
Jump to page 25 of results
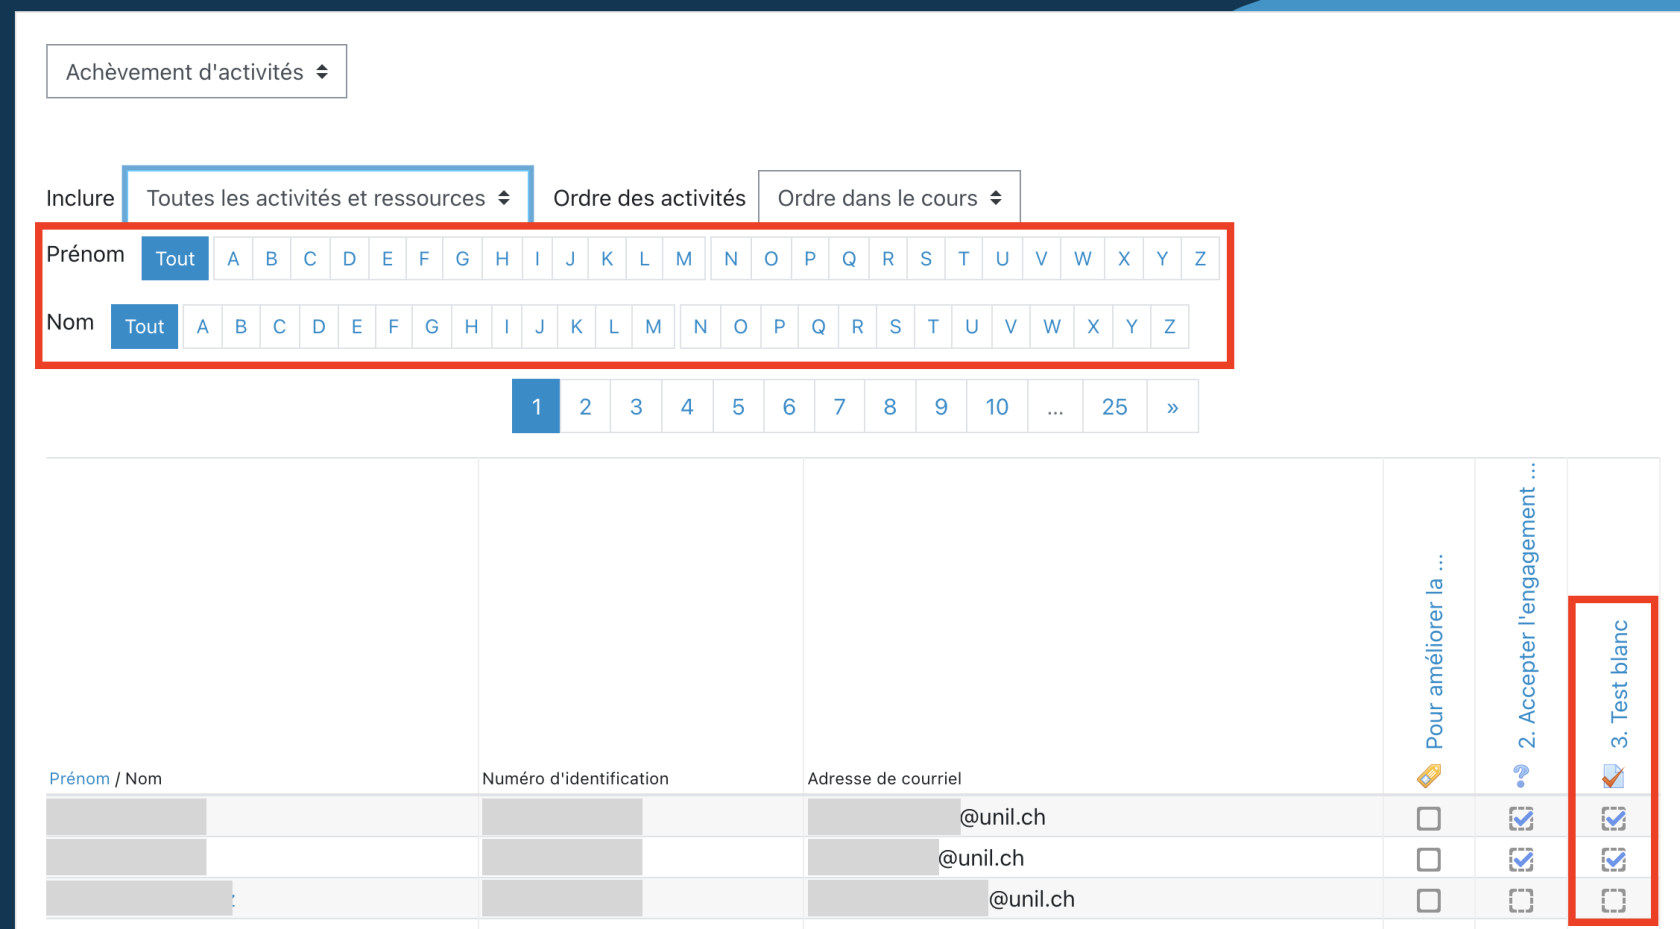[1114, 407]
